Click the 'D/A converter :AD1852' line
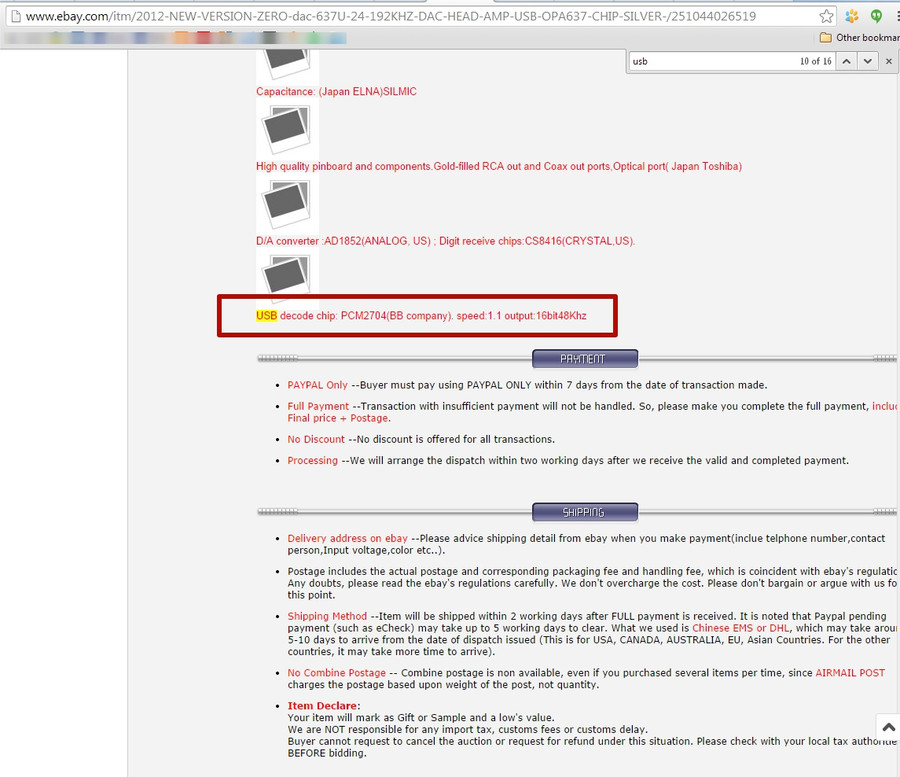This screenshot has width=900, height=777. pos(445,241)
